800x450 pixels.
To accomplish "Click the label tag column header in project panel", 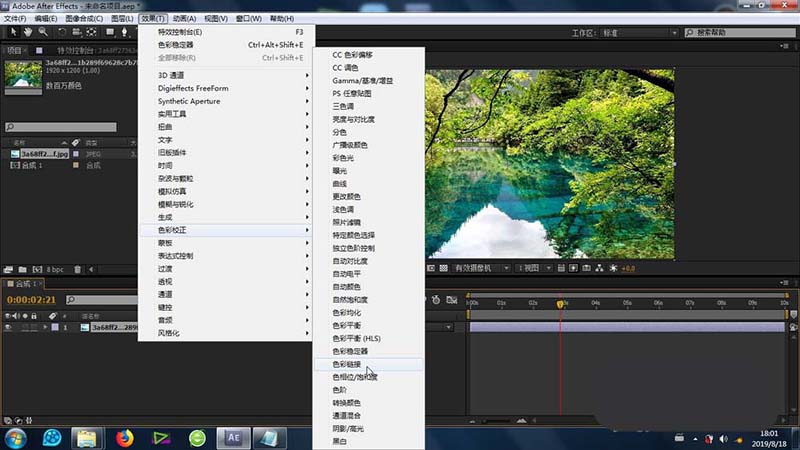I will [x=76, y=142].
